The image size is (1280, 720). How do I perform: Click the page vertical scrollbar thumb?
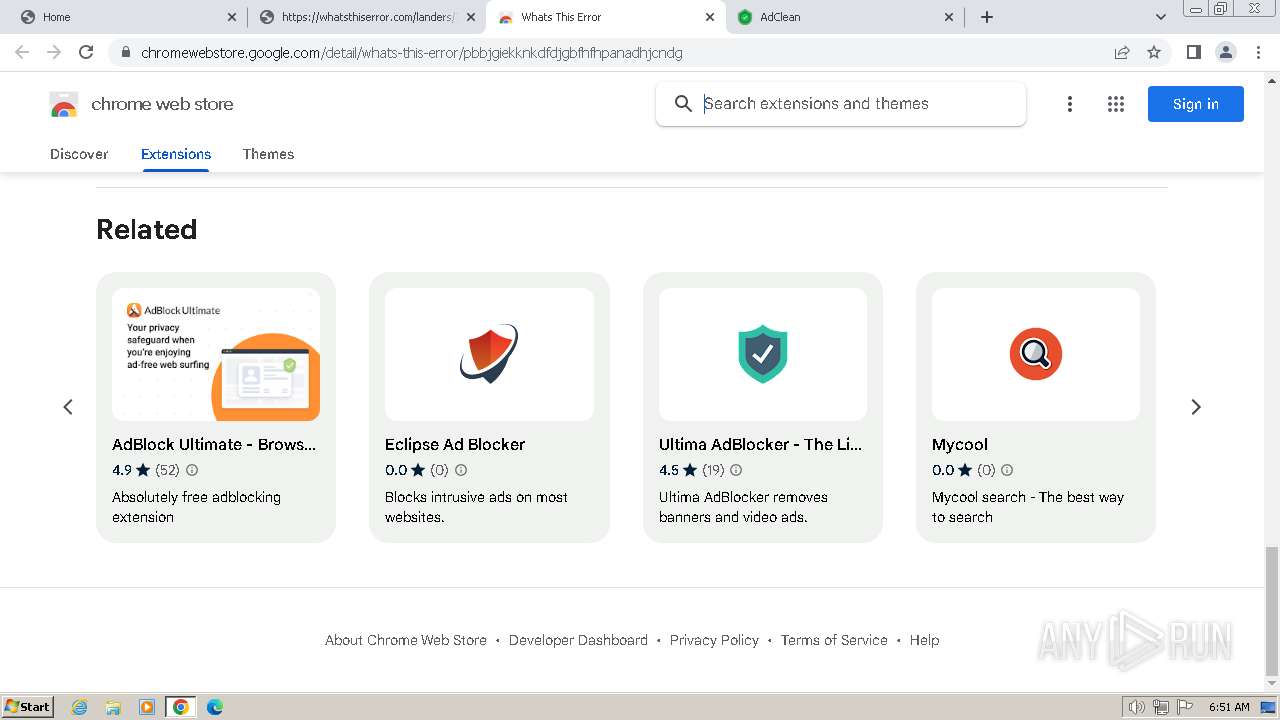tap(1271, 611)
